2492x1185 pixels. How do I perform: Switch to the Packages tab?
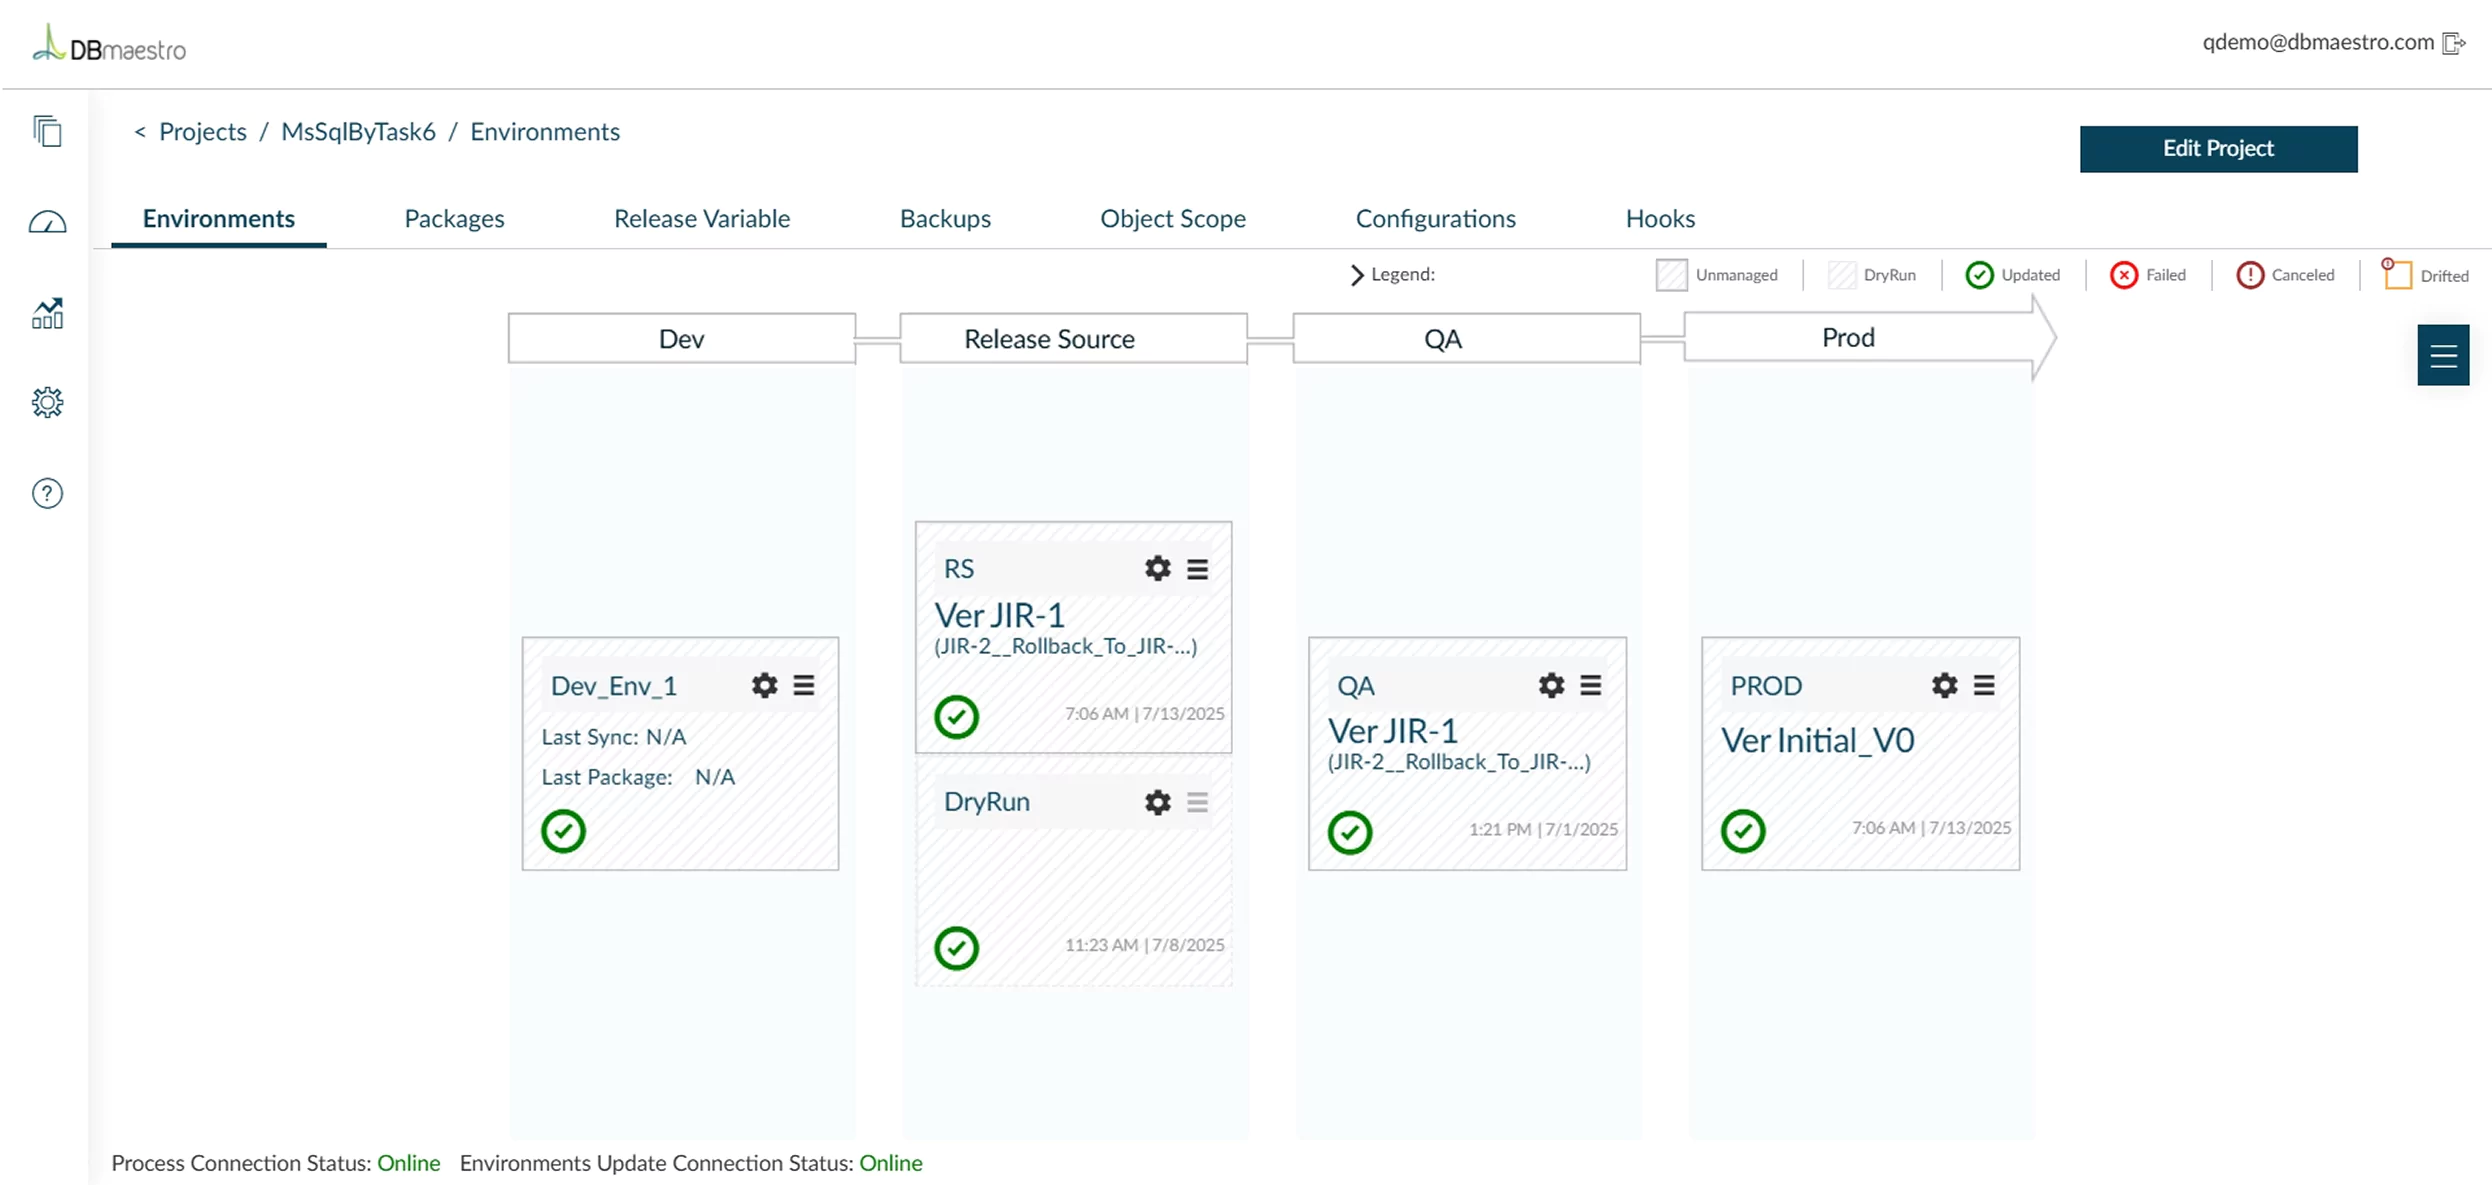click(x=454, y=218)
